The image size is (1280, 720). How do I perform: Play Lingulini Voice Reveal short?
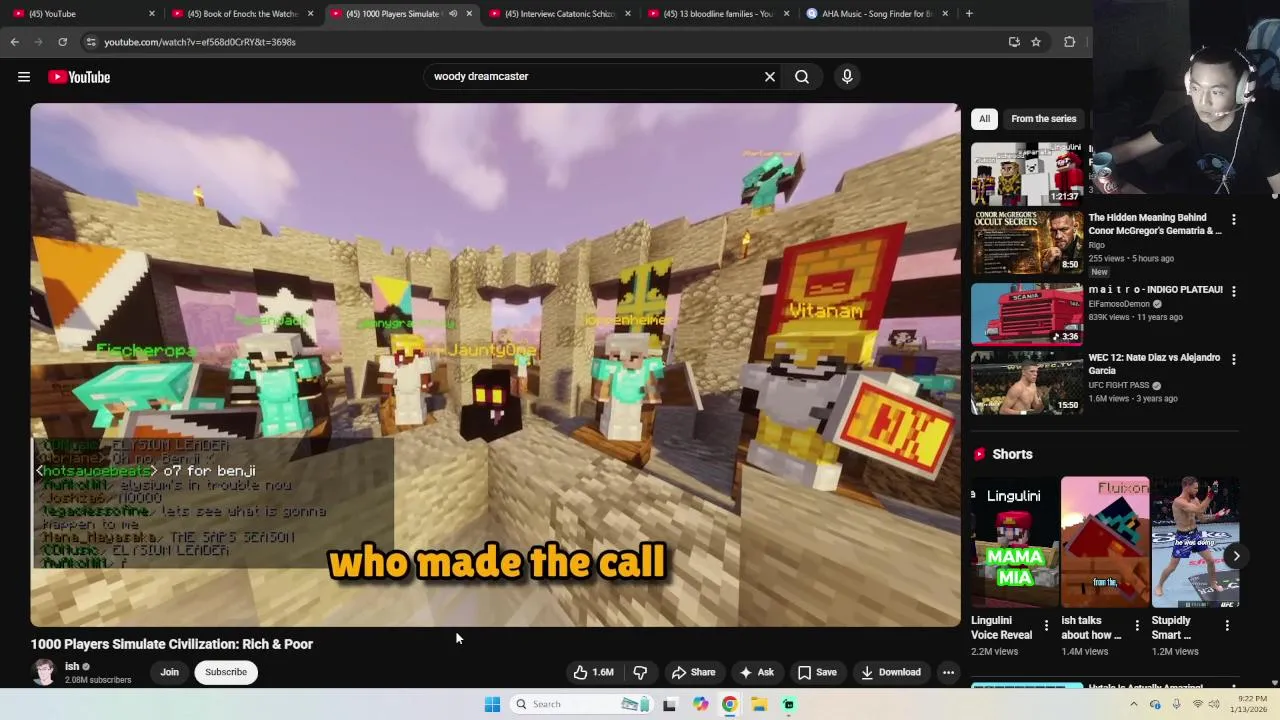1014,542
